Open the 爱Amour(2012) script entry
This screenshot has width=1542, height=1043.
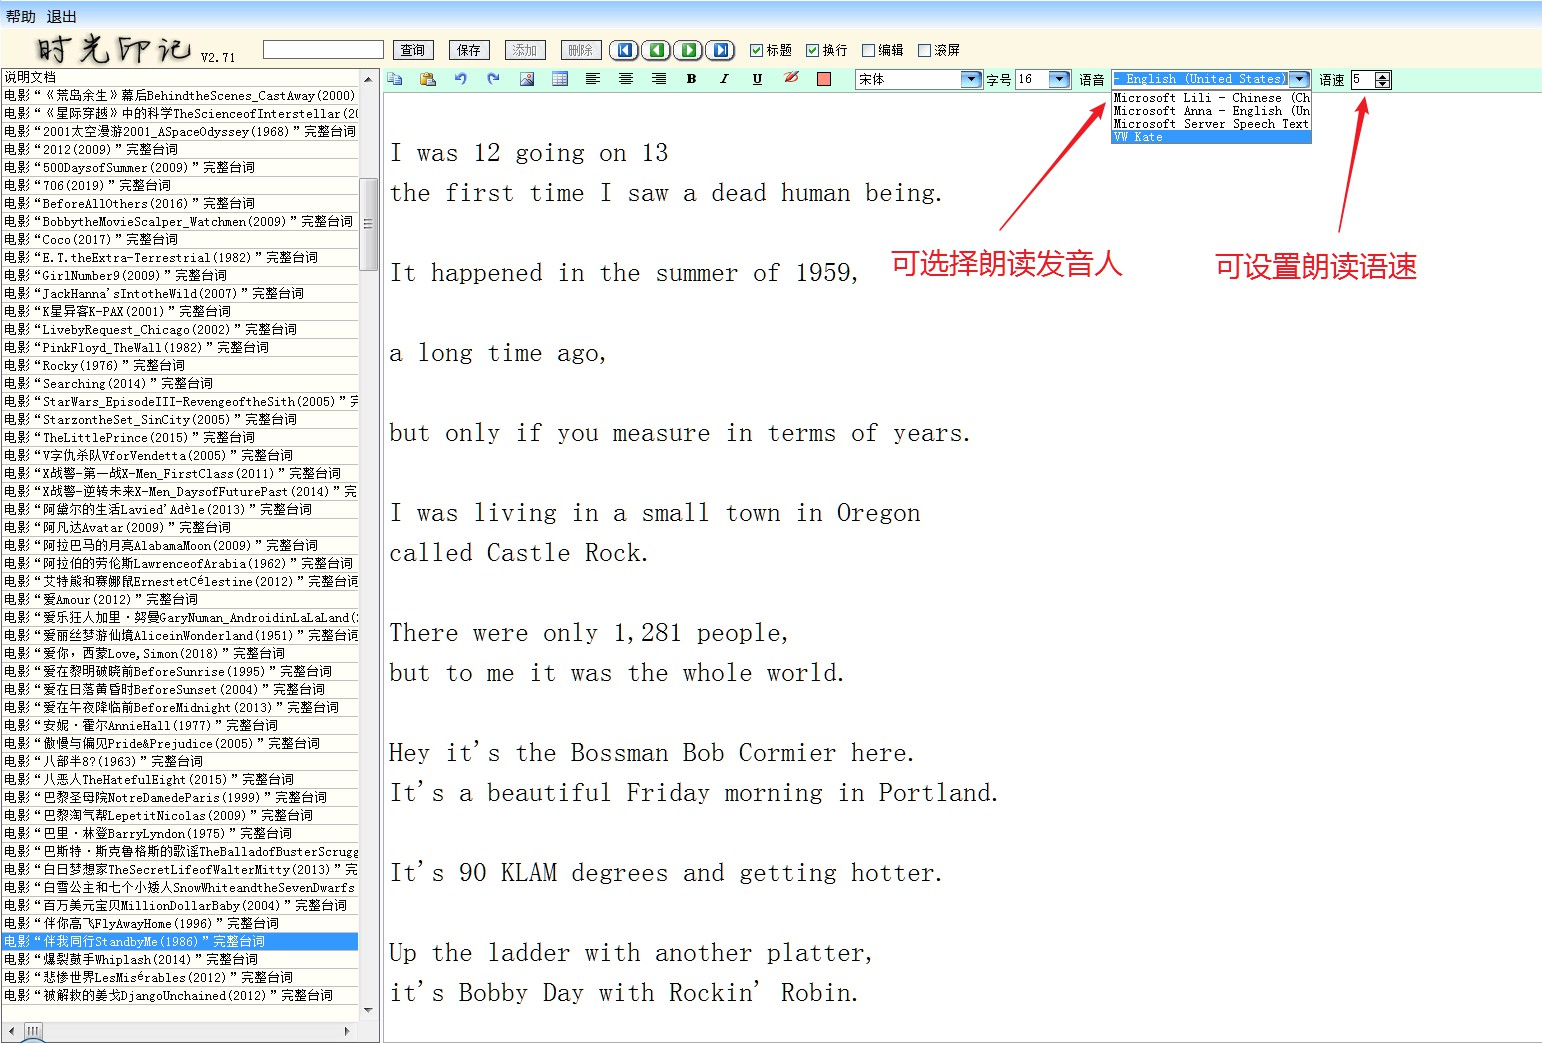click(x=180, y=599)
